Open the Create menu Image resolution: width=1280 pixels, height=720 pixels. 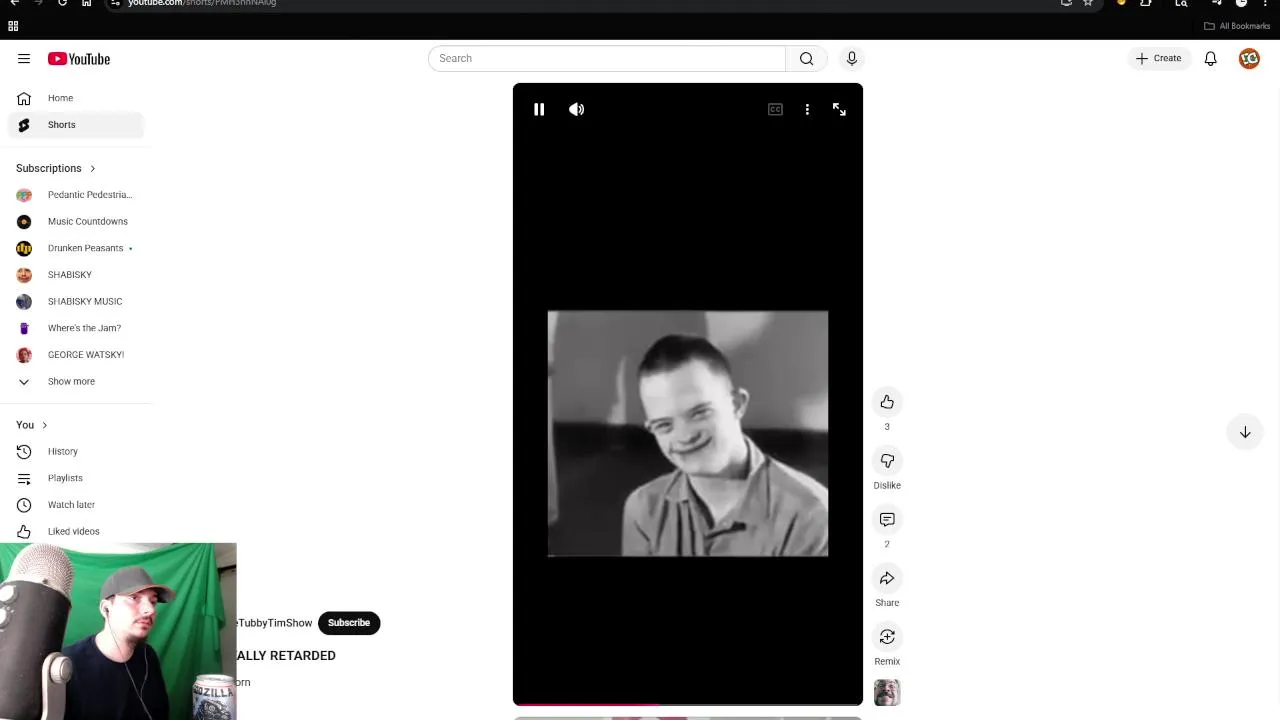point(1158,58)
